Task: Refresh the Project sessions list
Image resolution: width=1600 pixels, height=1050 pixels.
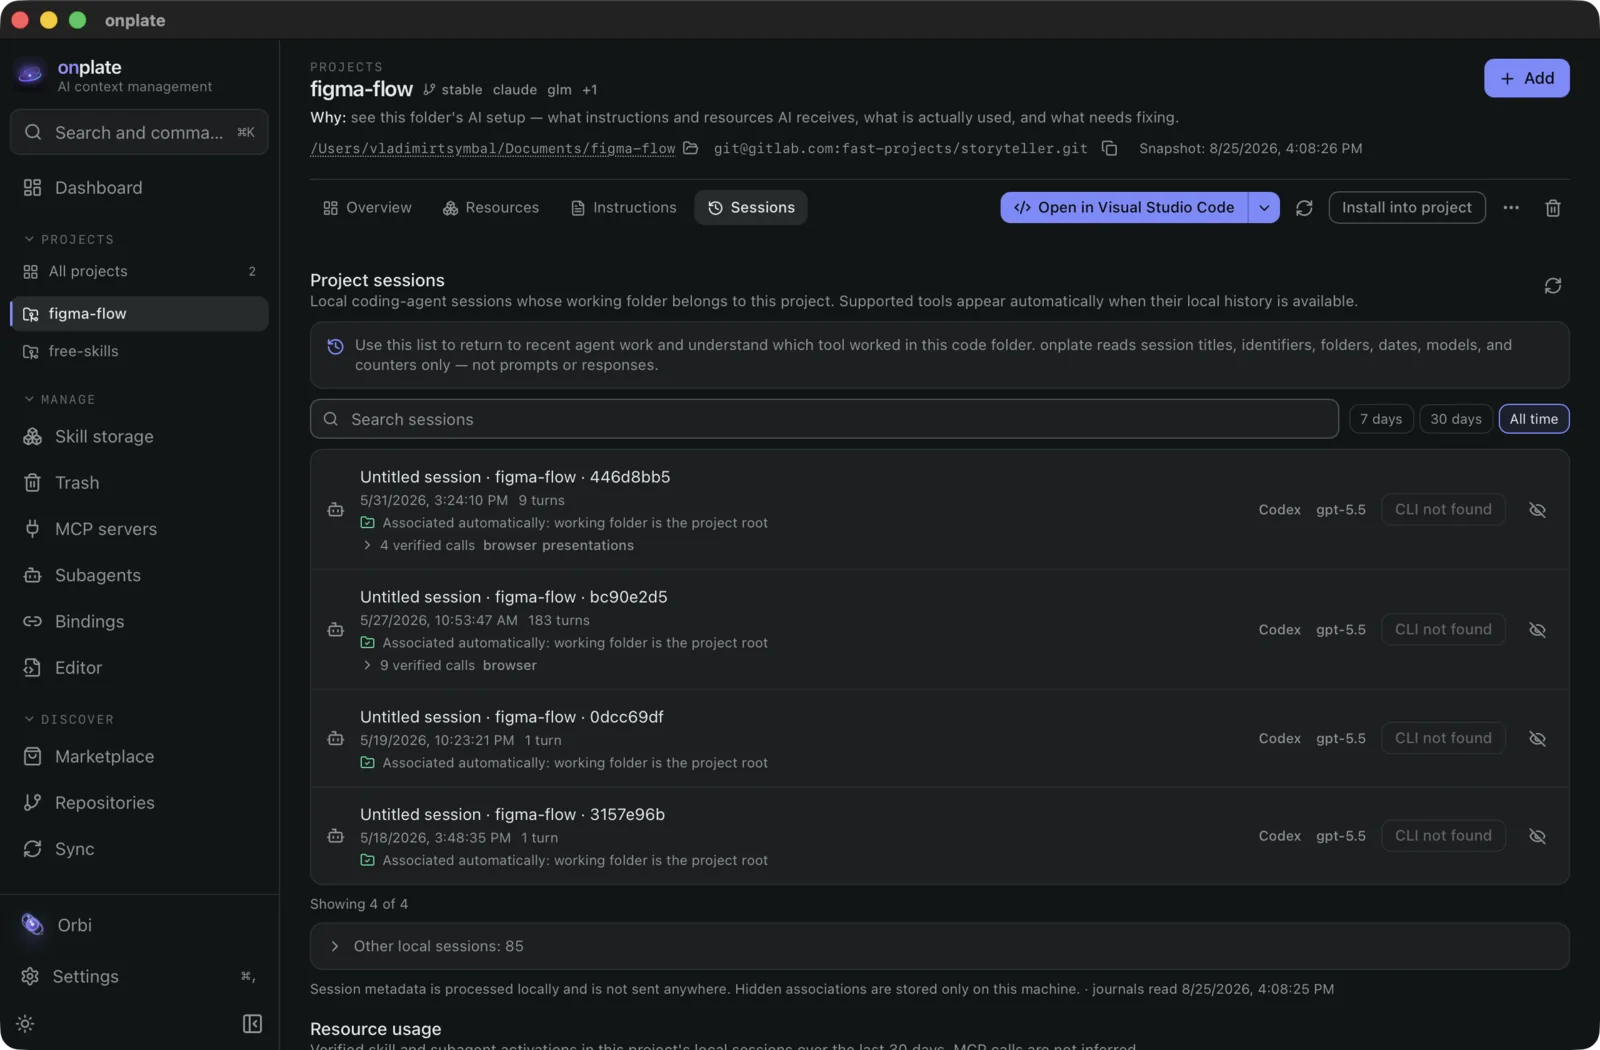Action: pos(1553,286)
